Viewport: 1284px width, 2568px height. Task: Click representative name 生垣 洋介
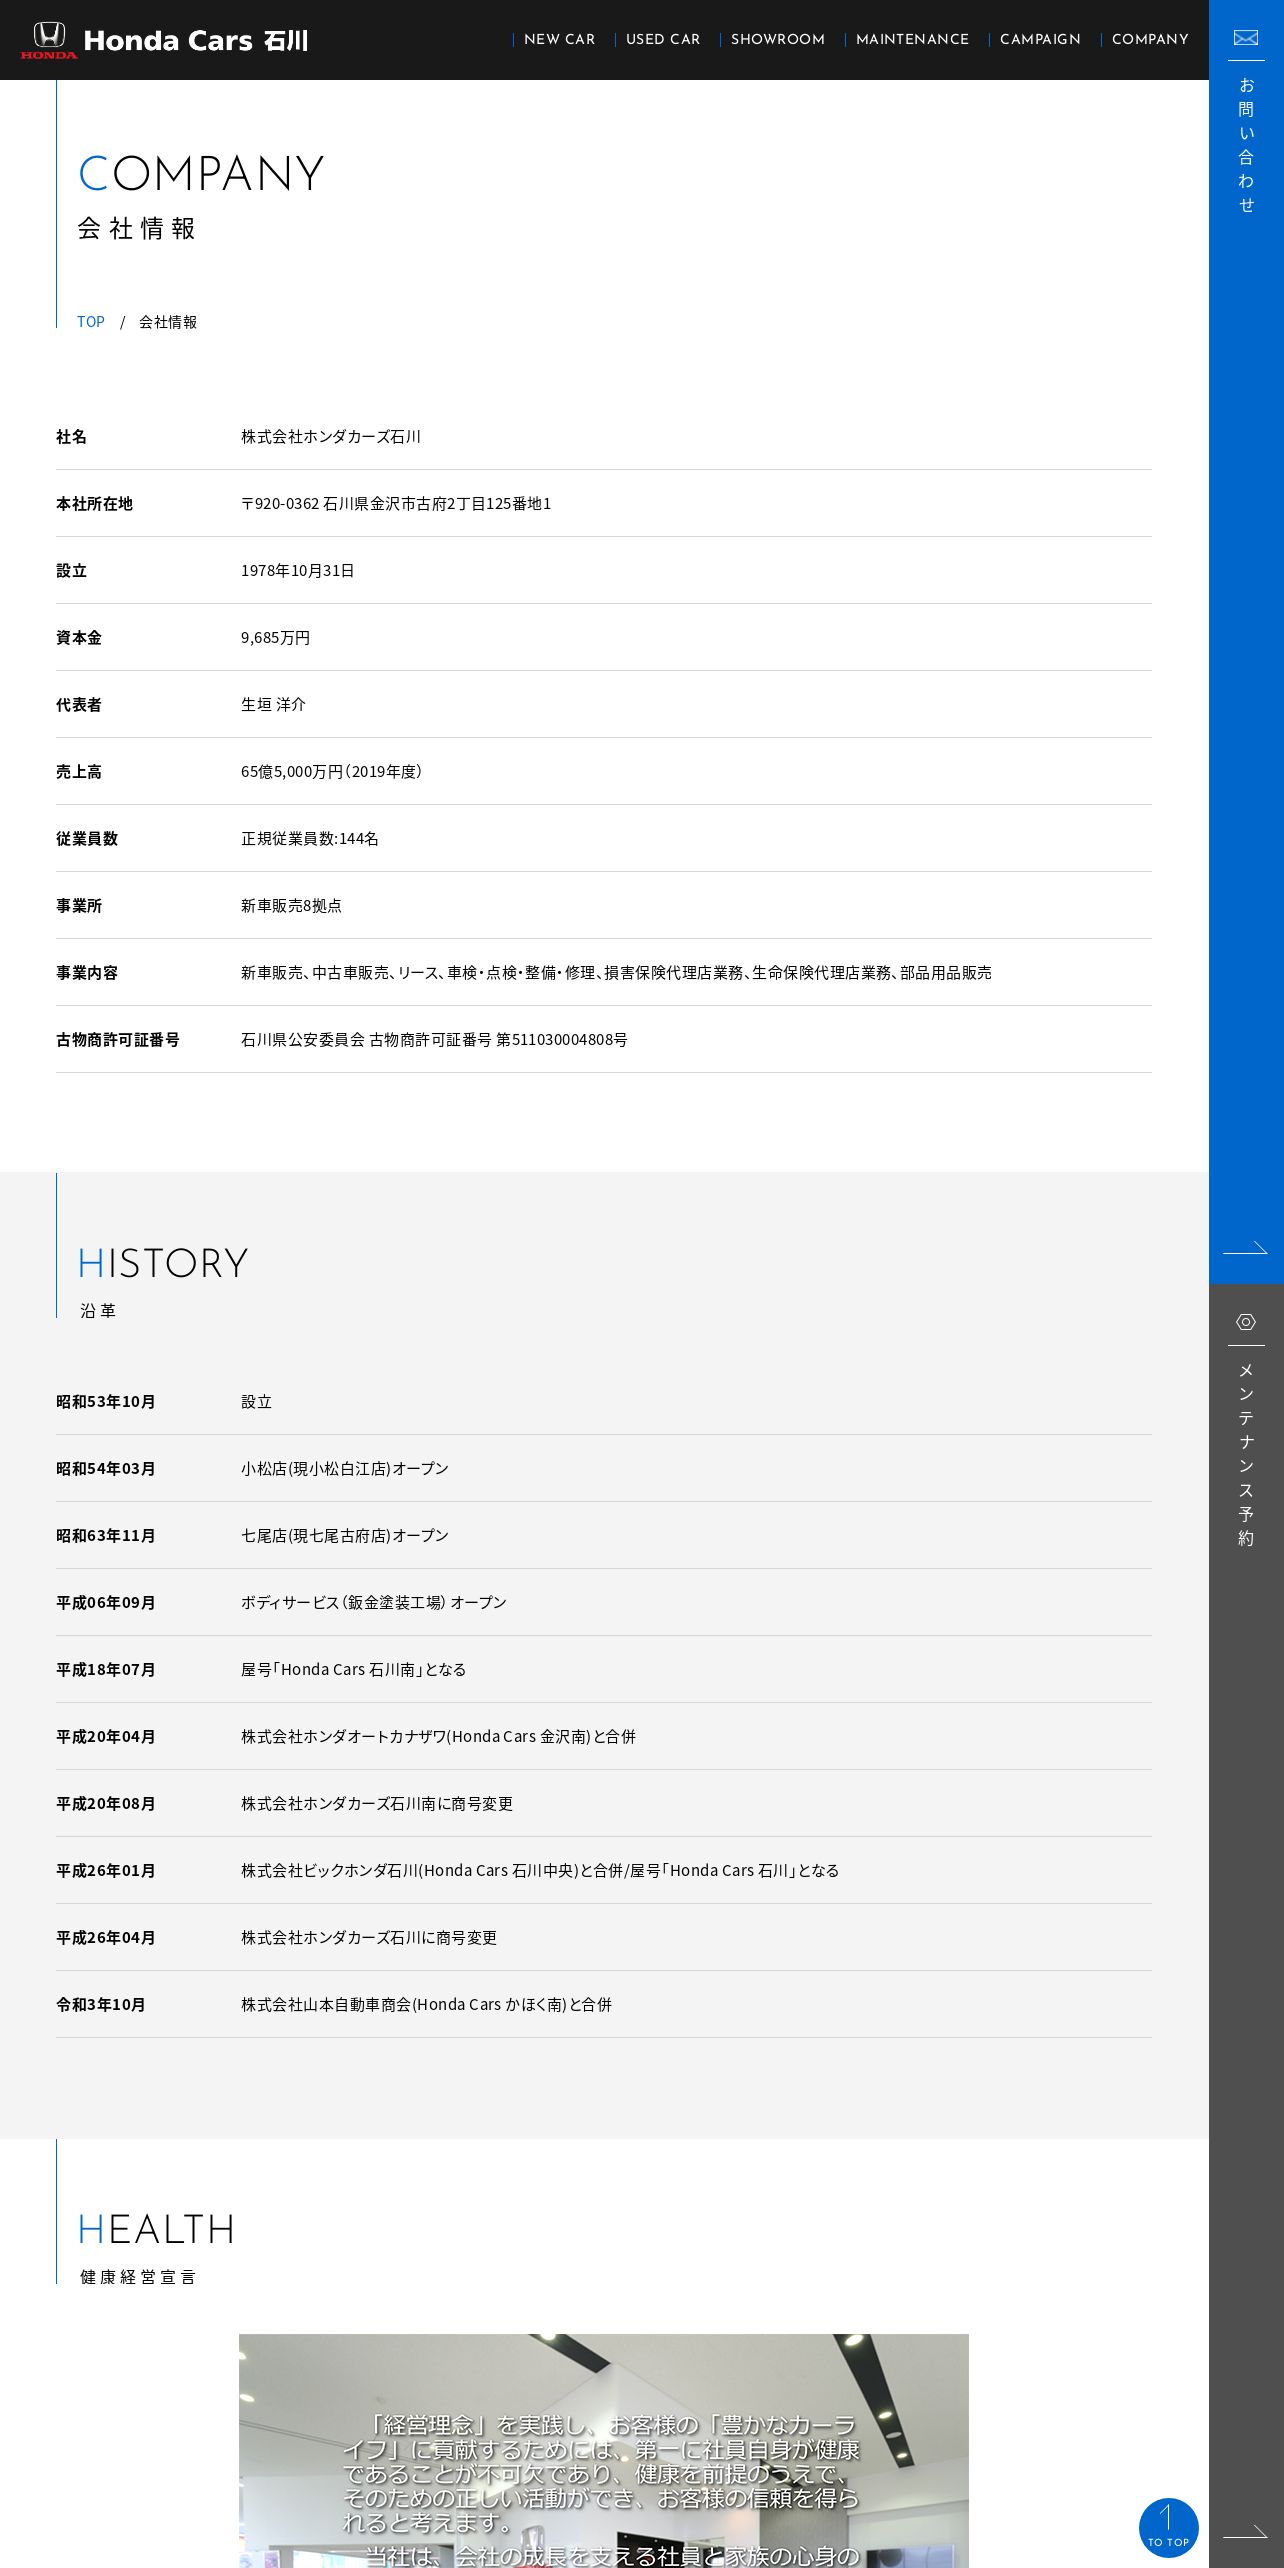pyautogui.click(x=273, y=705)
